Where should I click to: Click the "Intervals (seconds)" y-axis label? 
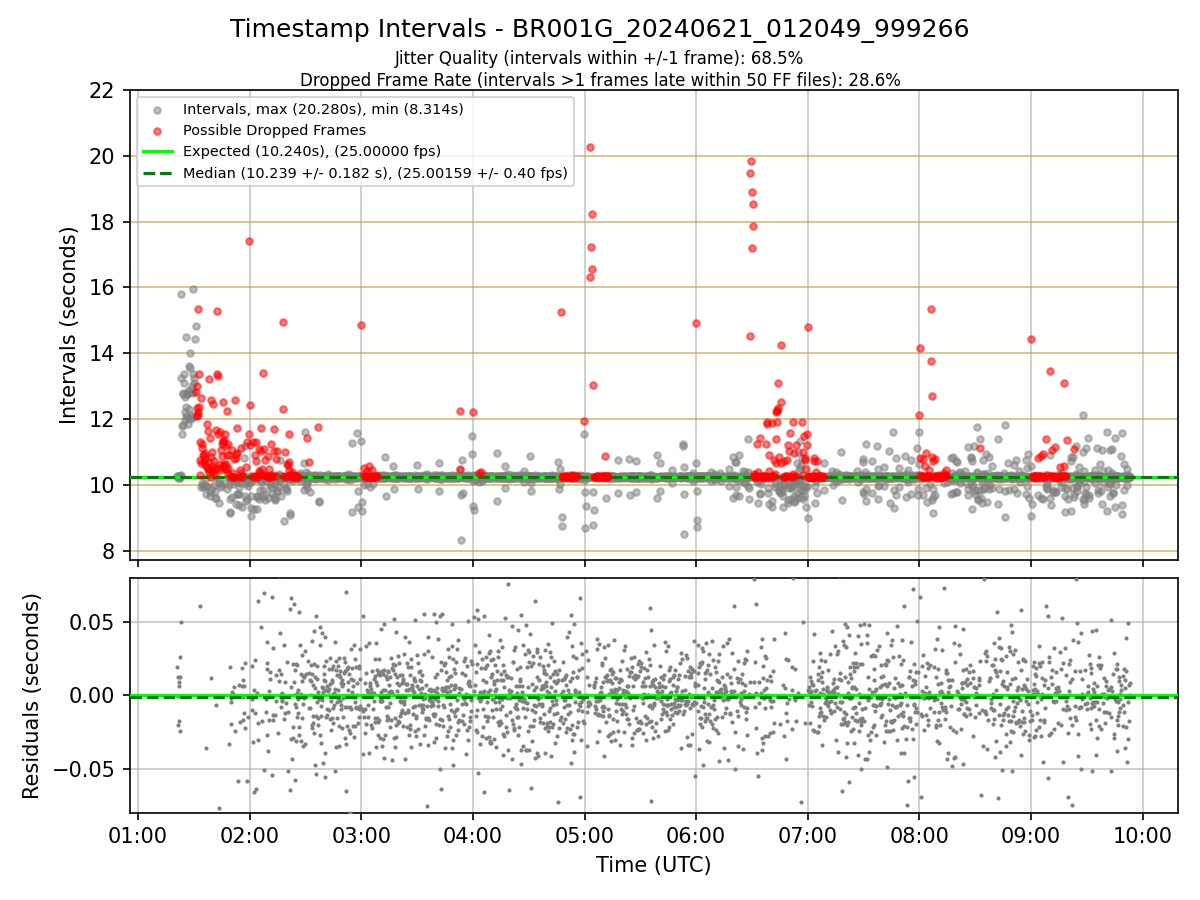[68, 325]
